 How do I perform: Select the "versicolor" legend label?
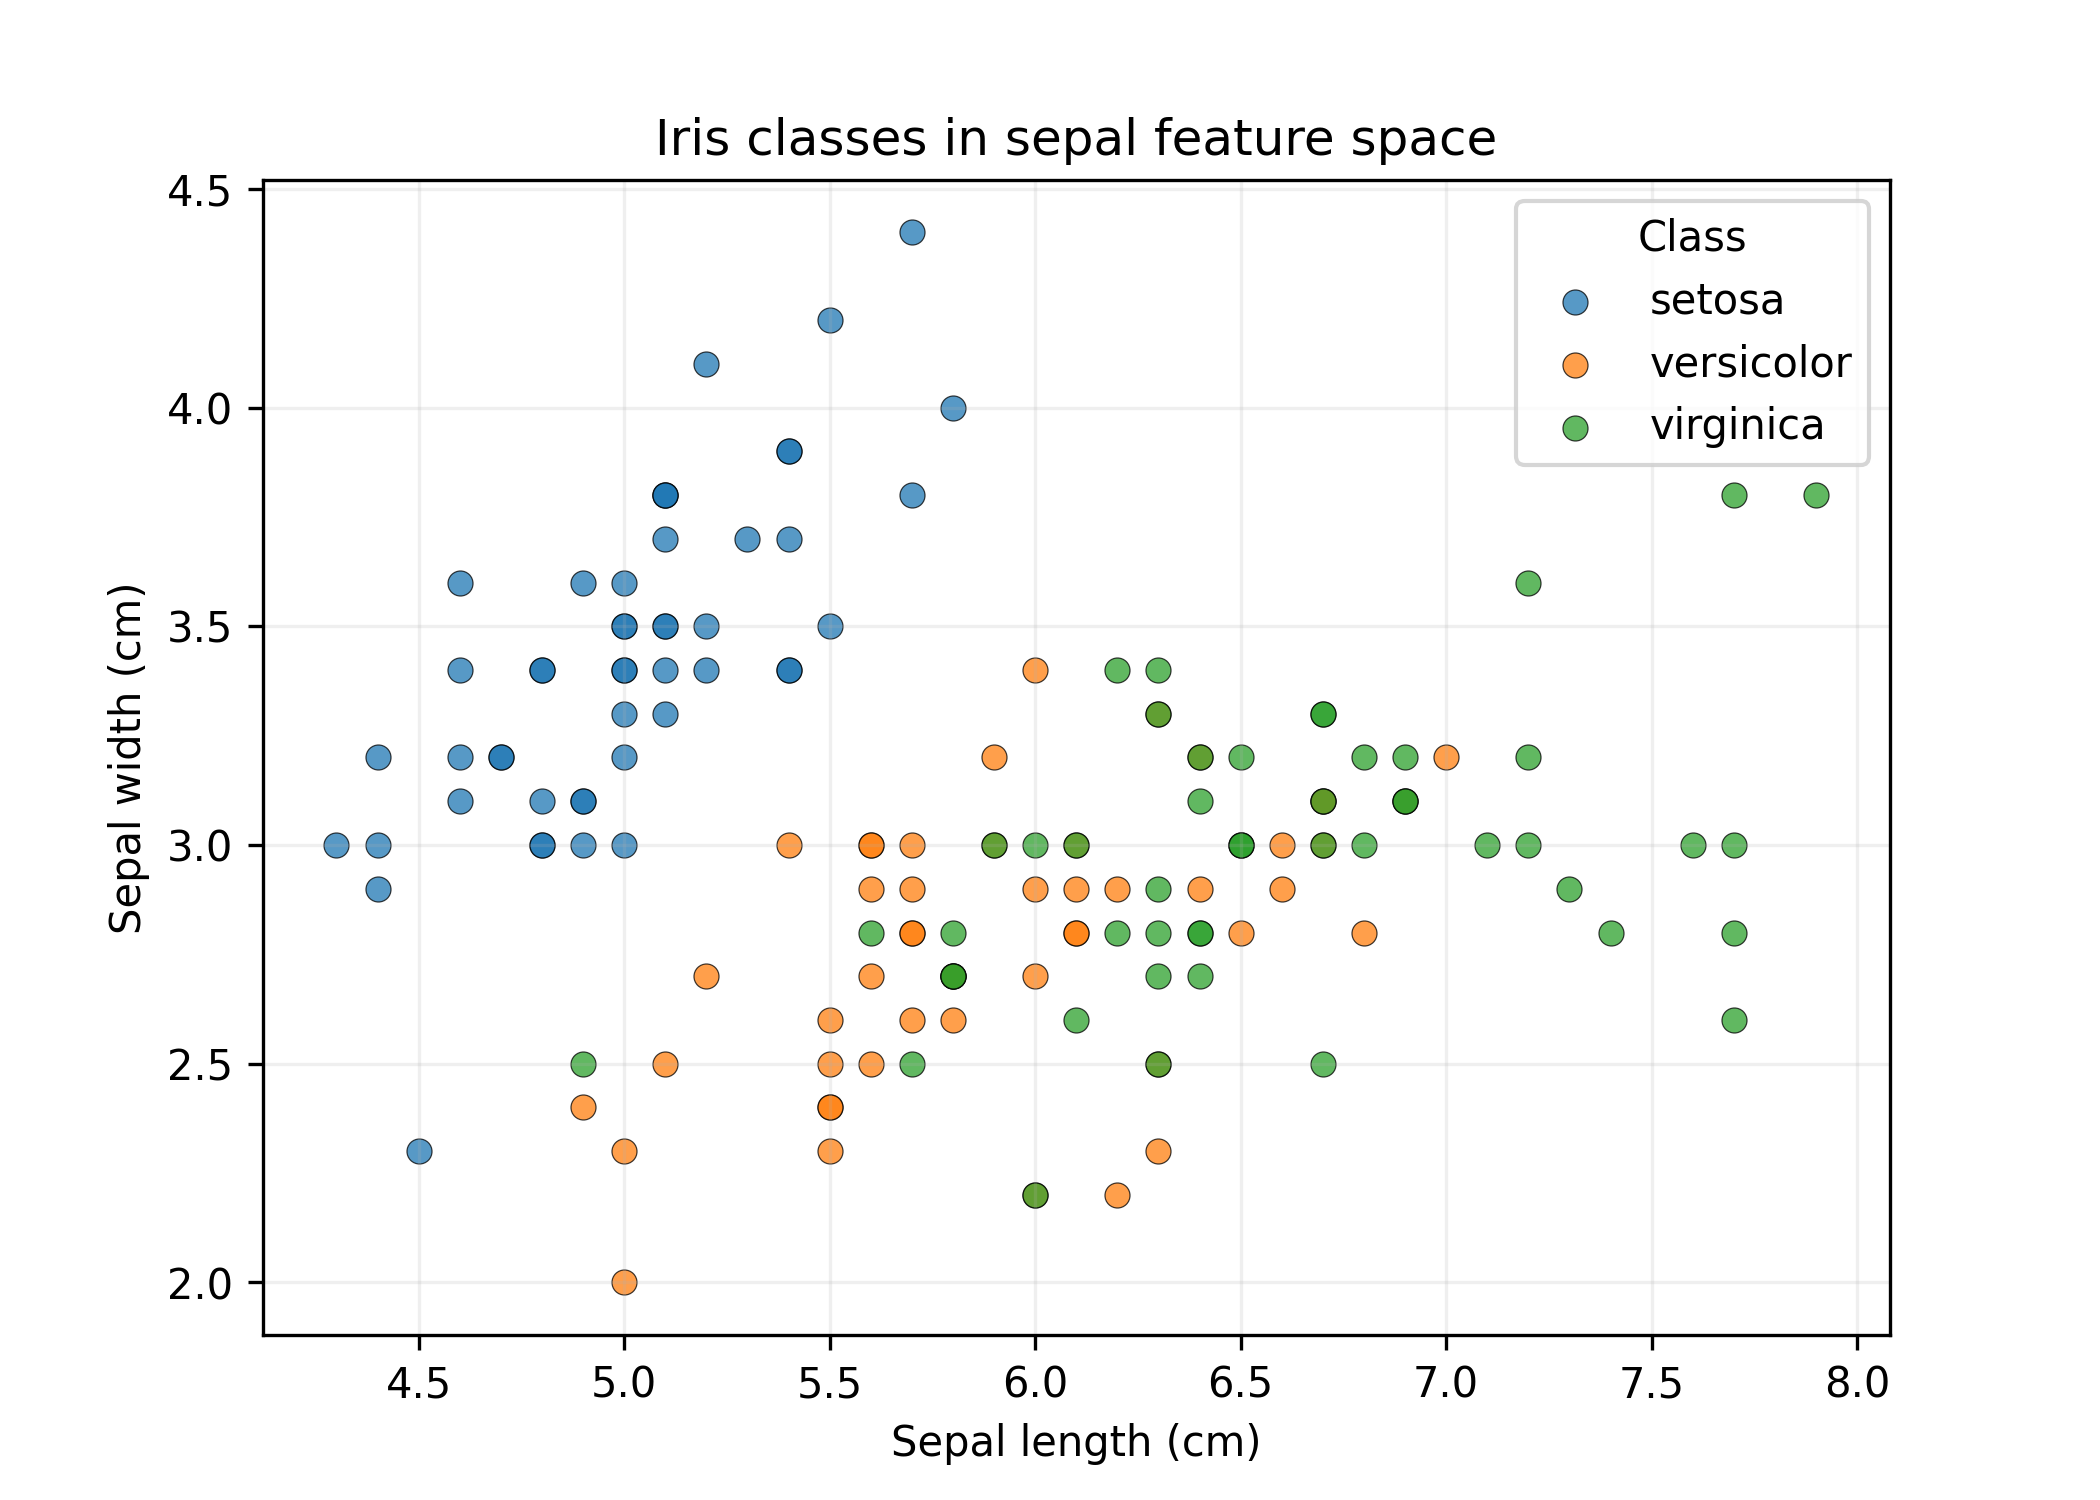(x=1750, y=364)
